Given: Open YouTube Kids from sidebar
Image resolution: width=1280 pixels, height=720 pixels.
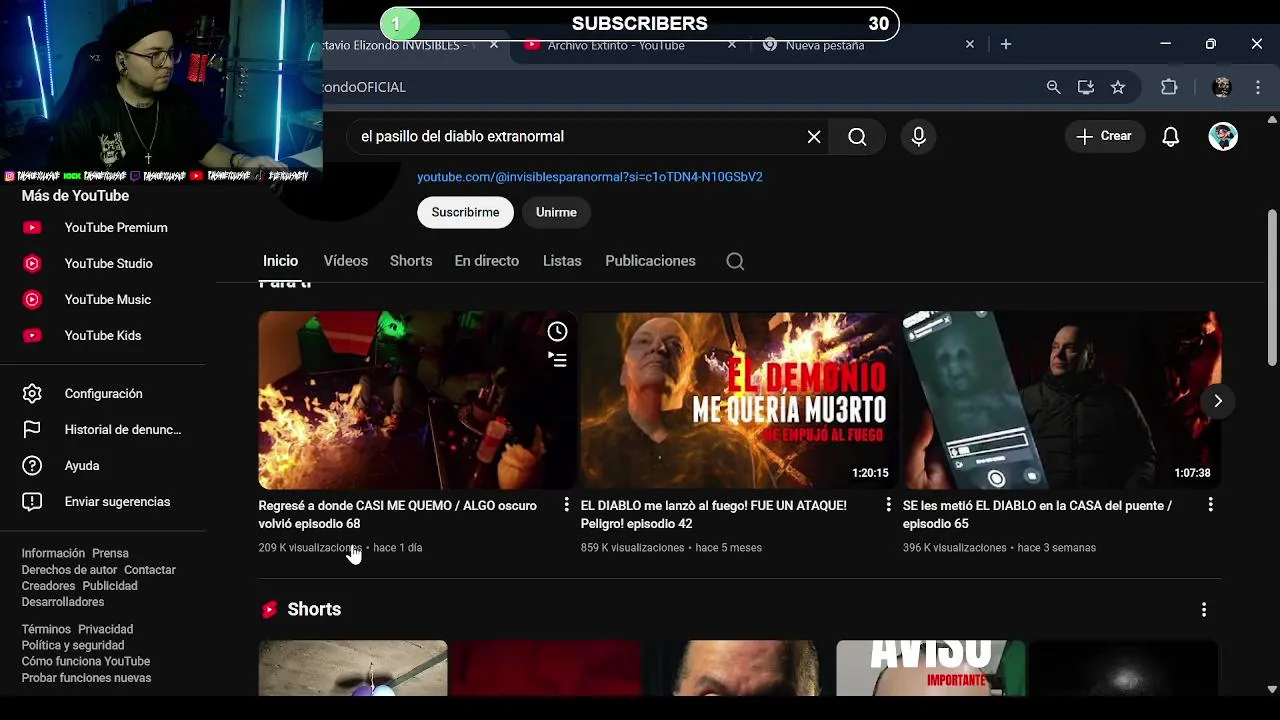Looking at the screenshot, I should click(x=103, y=336).
